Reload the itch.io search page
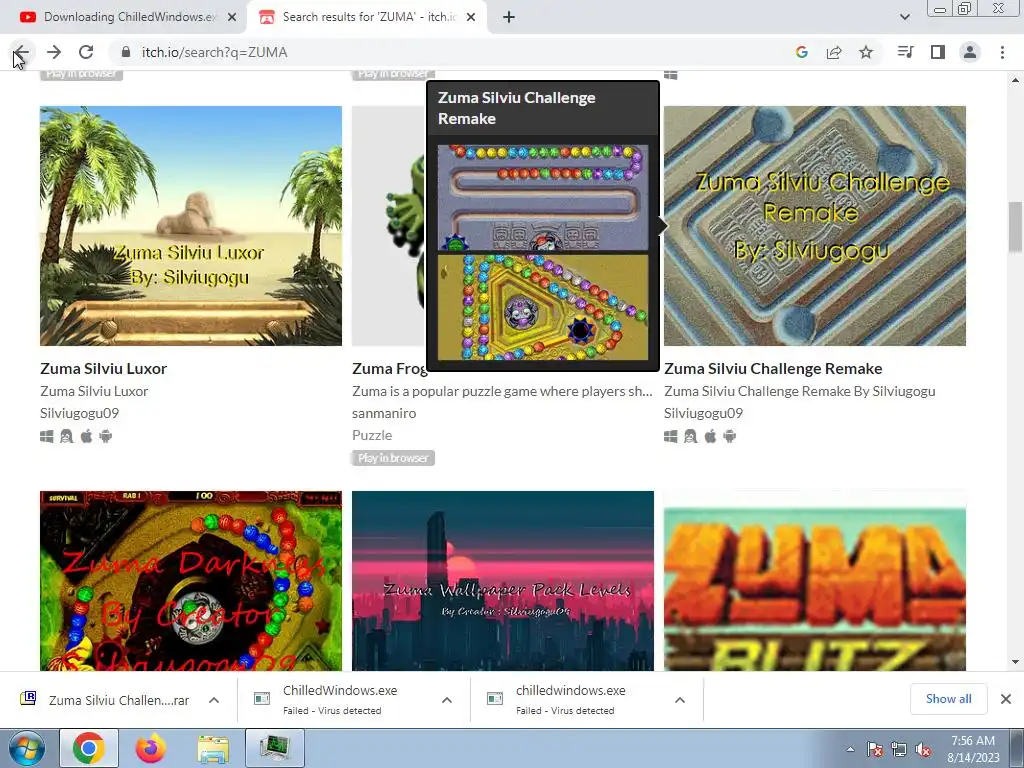Image resolution: width=1024 pixels, height=768 pixels. click(86, 52)
